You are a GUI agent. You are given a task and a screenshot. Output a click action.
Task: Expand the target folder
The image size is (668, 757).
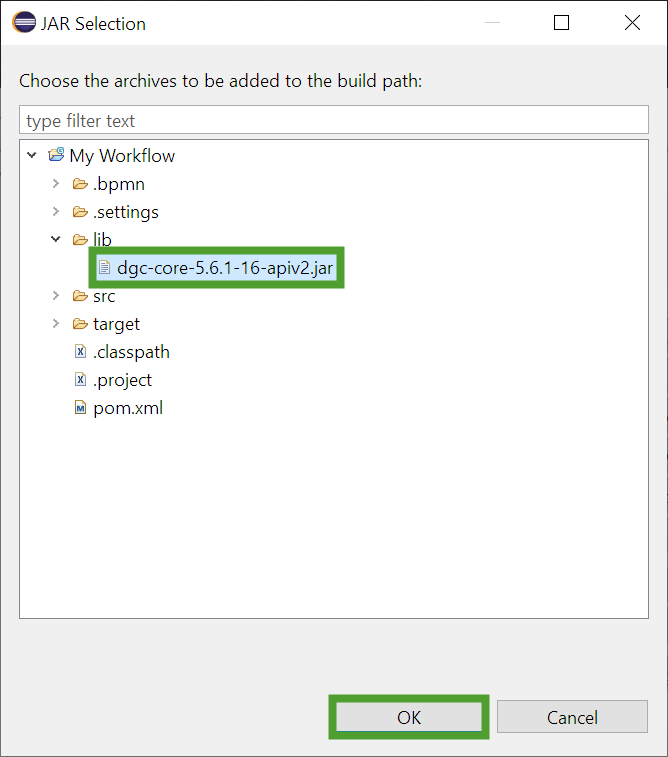[56, 324]
